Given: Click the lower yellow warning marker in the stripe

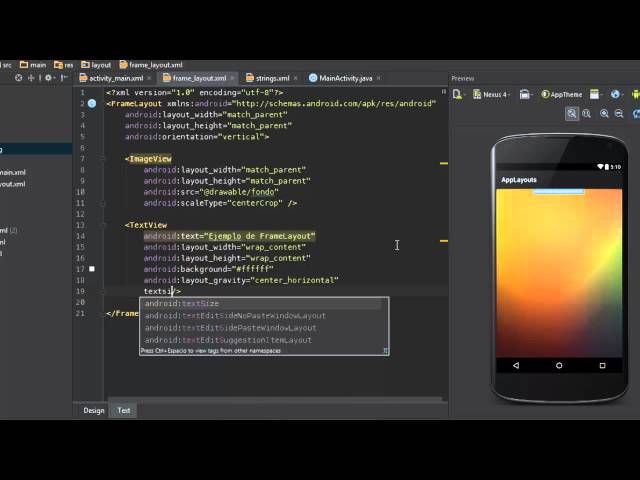Looking at the screenshot, I should pyautogui.click(x=444, y=241).
